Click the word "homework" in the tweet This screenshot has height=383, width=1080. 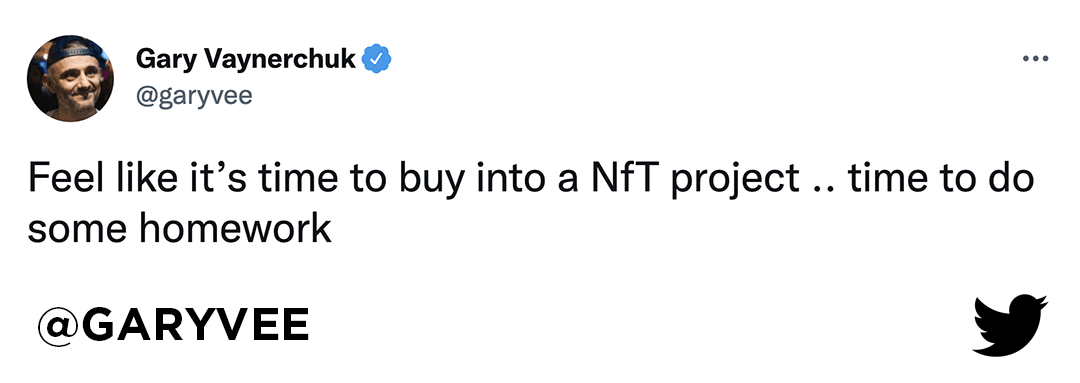(236, 229)
